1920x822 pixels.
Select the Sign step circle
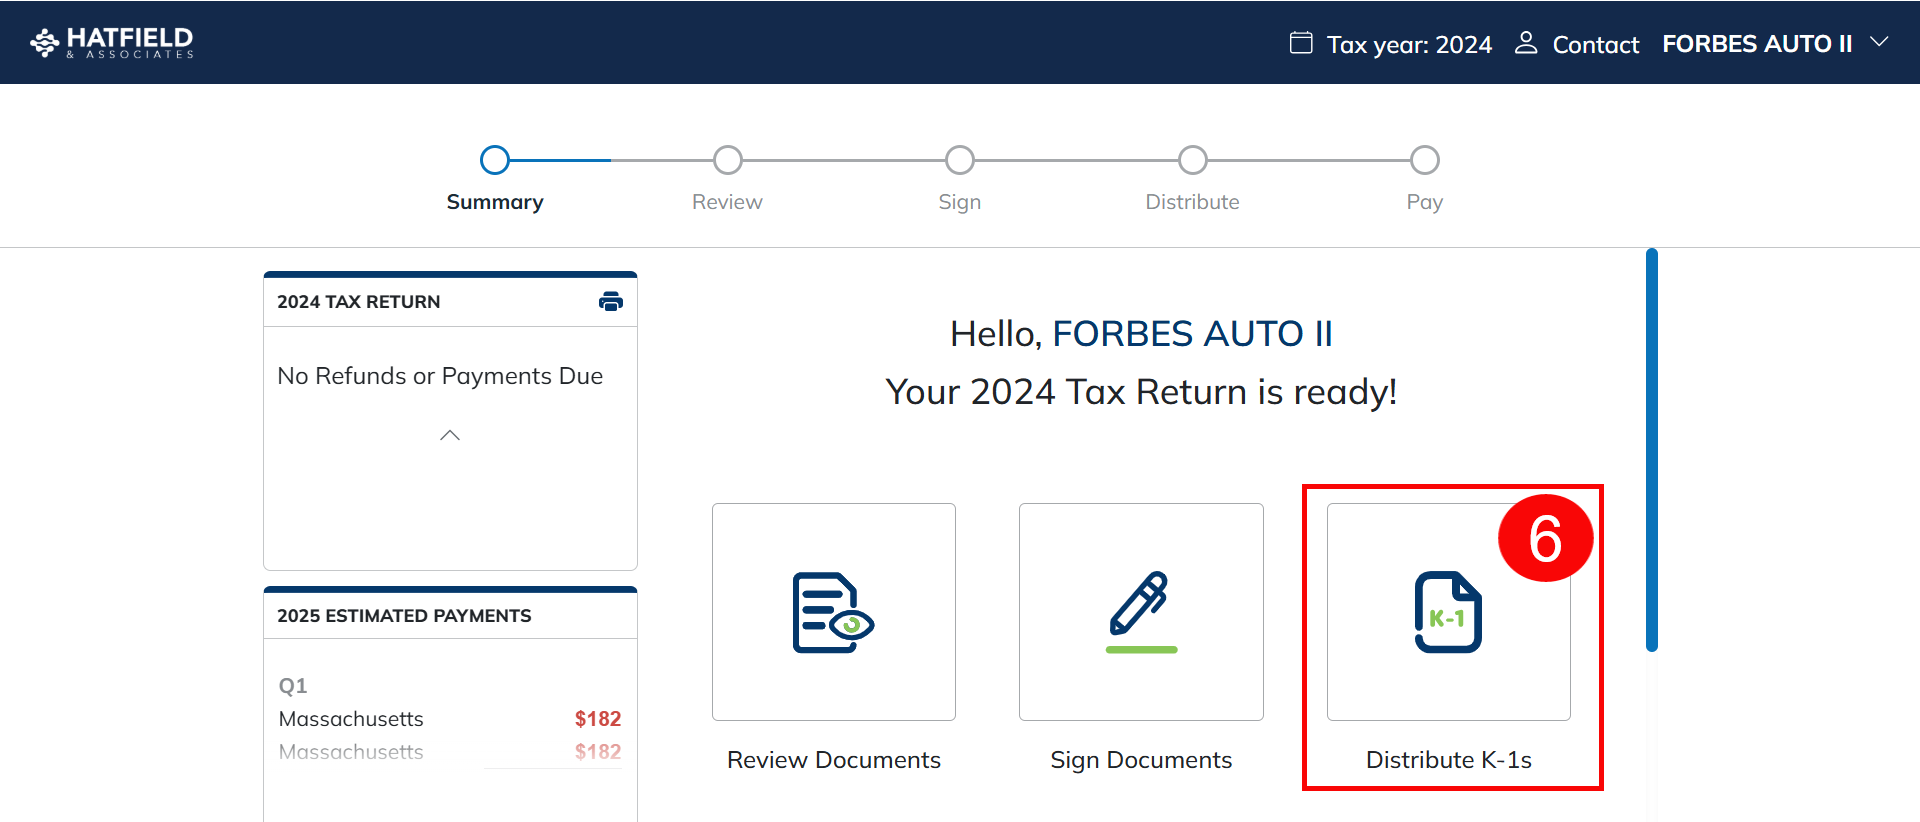coord(959,160)
